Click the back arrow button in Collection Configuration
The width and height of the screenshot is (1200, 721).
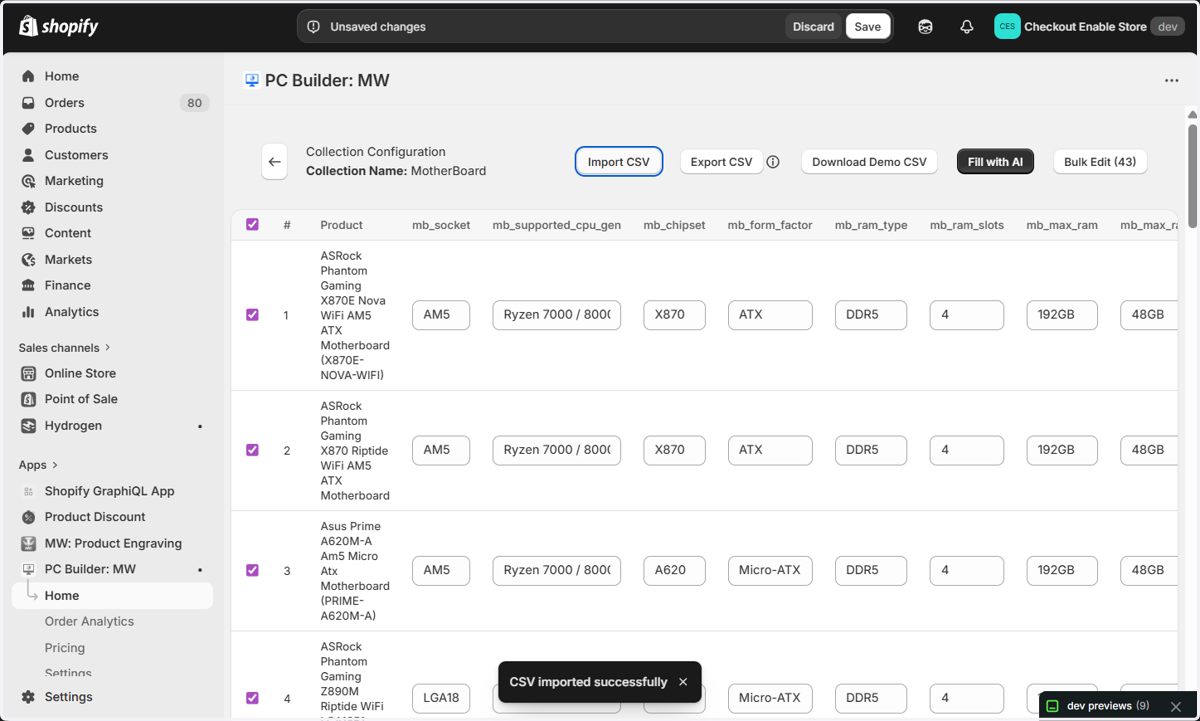coord(274,162)
